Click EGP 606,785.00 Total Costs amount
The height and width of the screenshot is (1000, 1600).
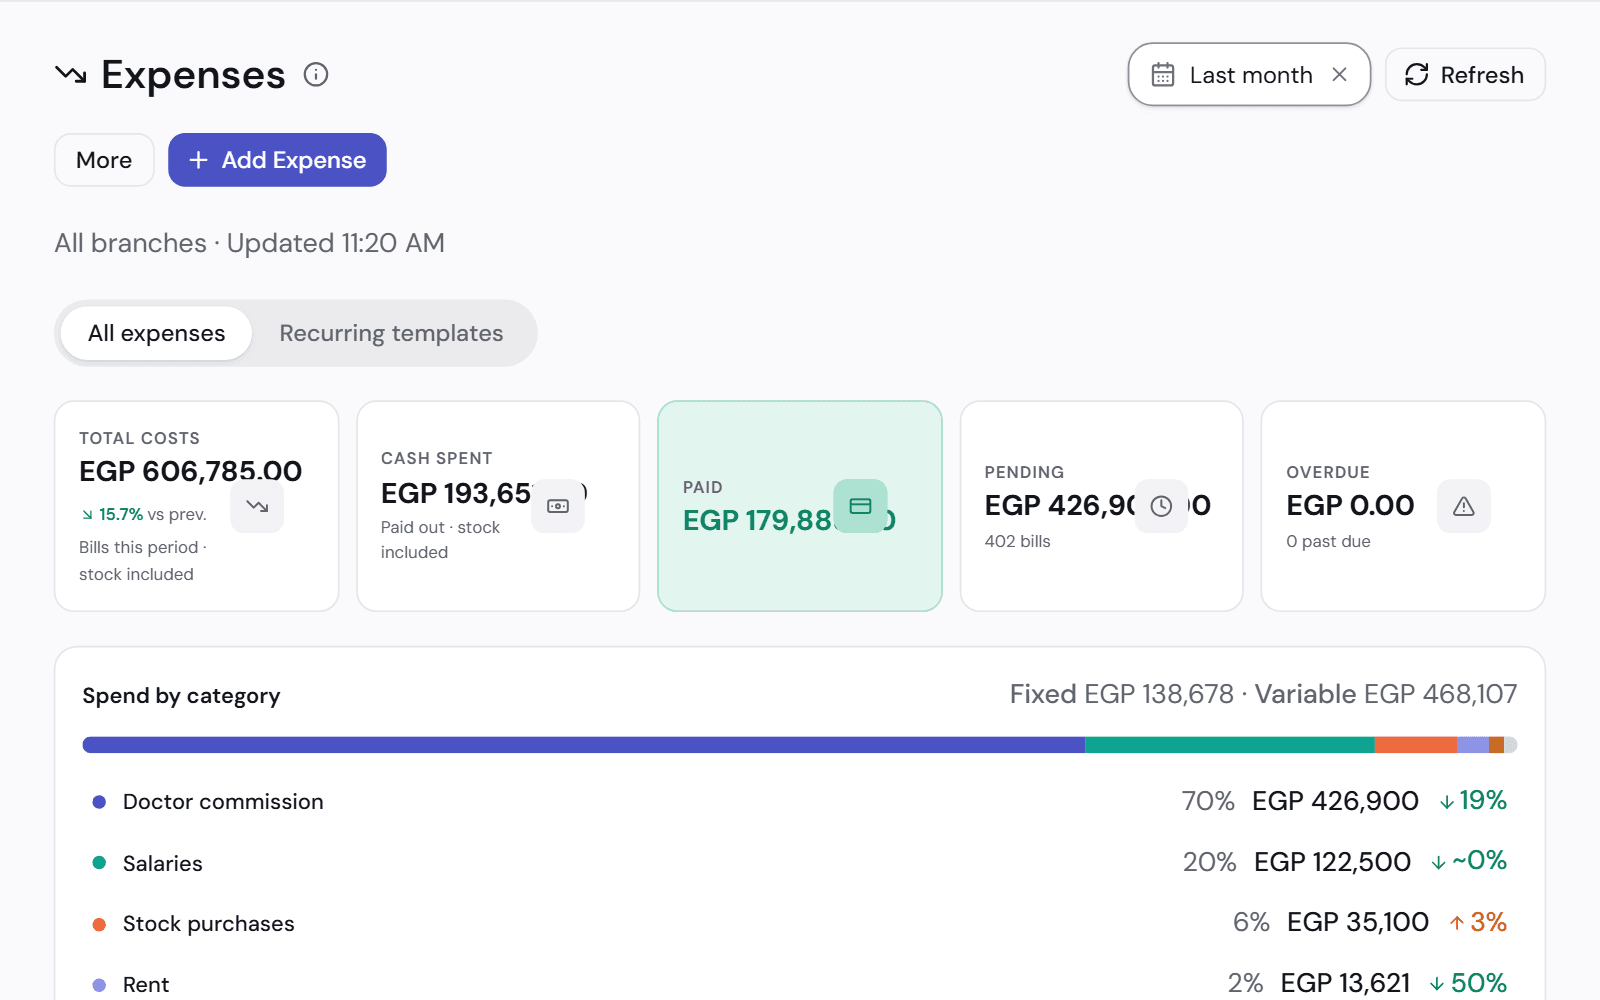coord(191,471)
